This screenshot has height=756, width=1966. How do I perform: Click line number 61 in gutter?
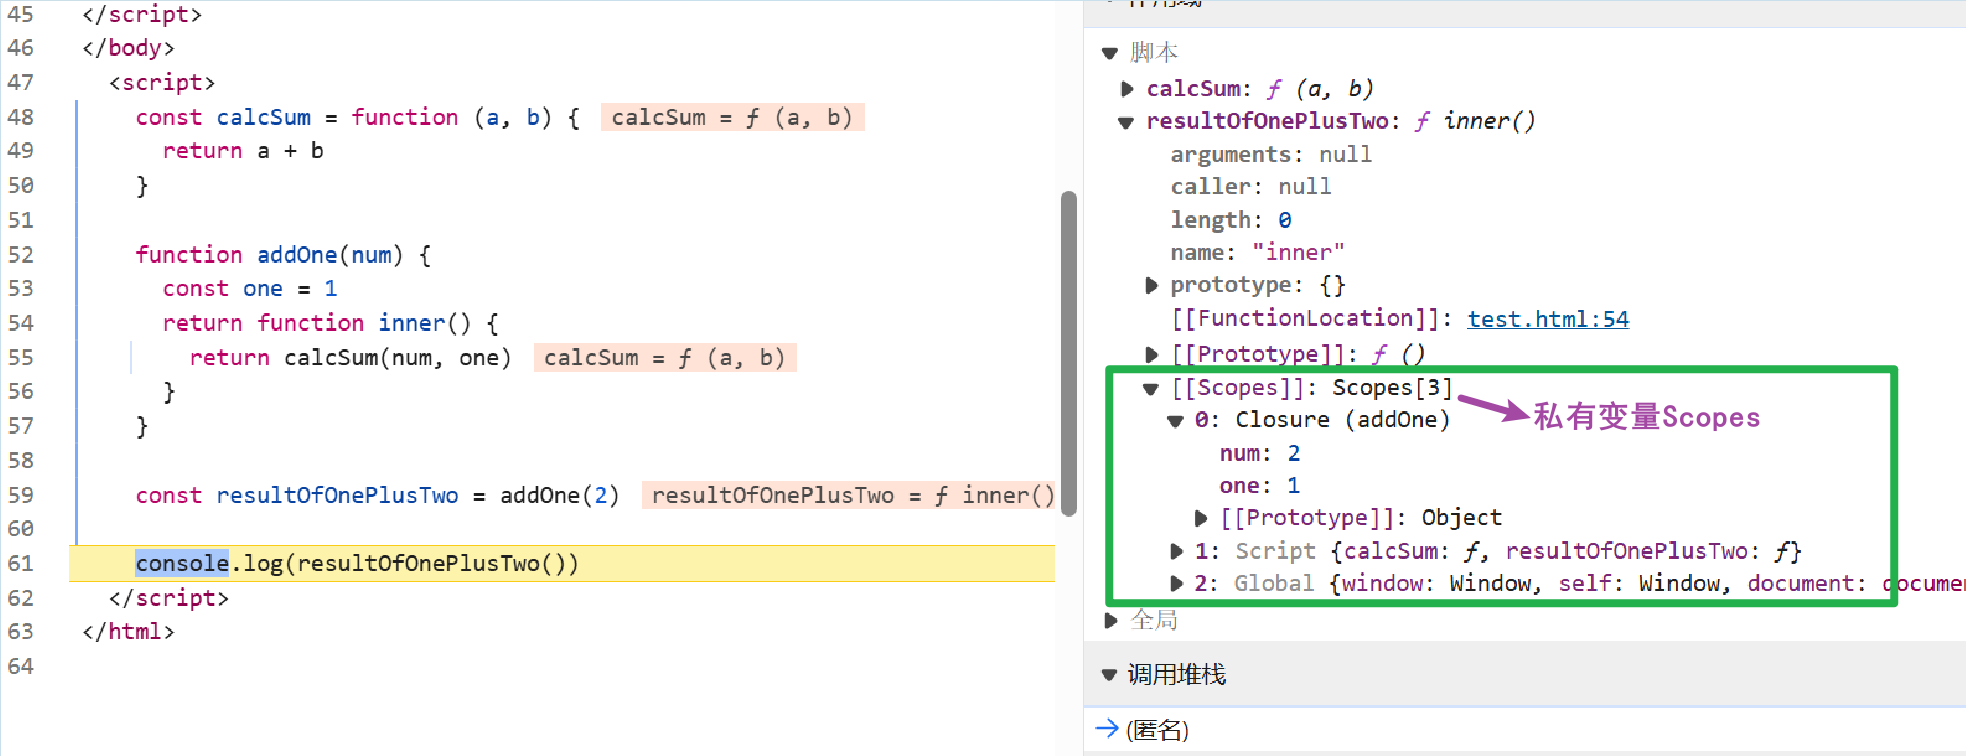[x=21, y=563]
